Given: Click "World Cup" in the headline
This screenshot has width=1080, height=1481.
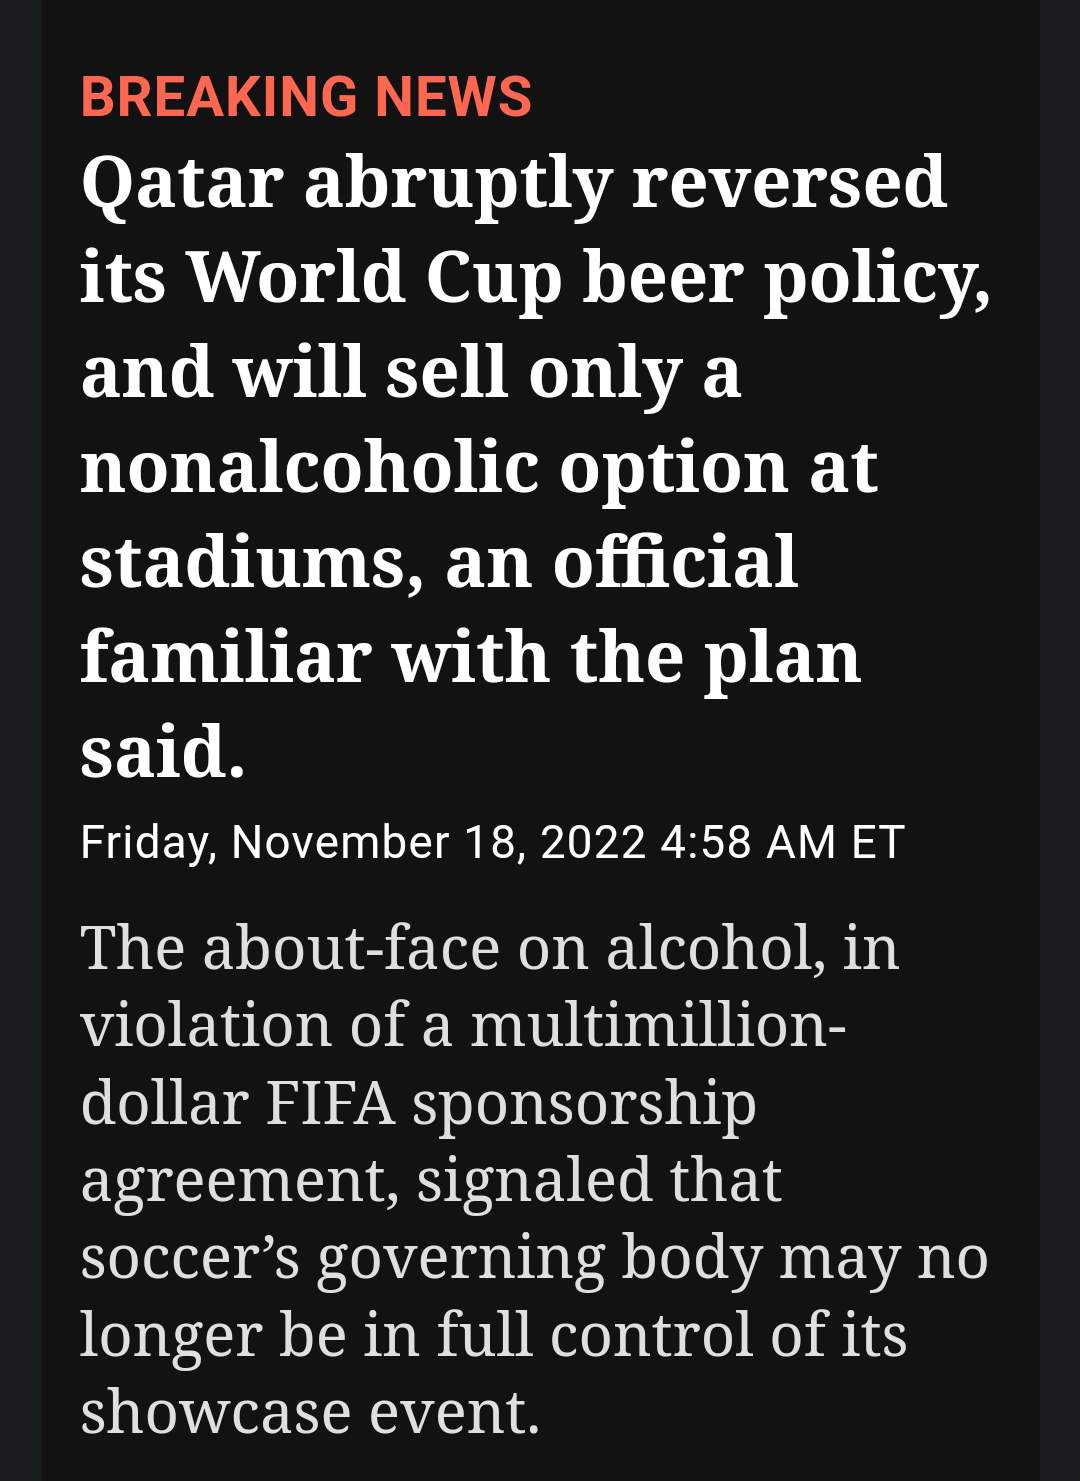Looking at the screenshot, I should (x=374, y=277).
